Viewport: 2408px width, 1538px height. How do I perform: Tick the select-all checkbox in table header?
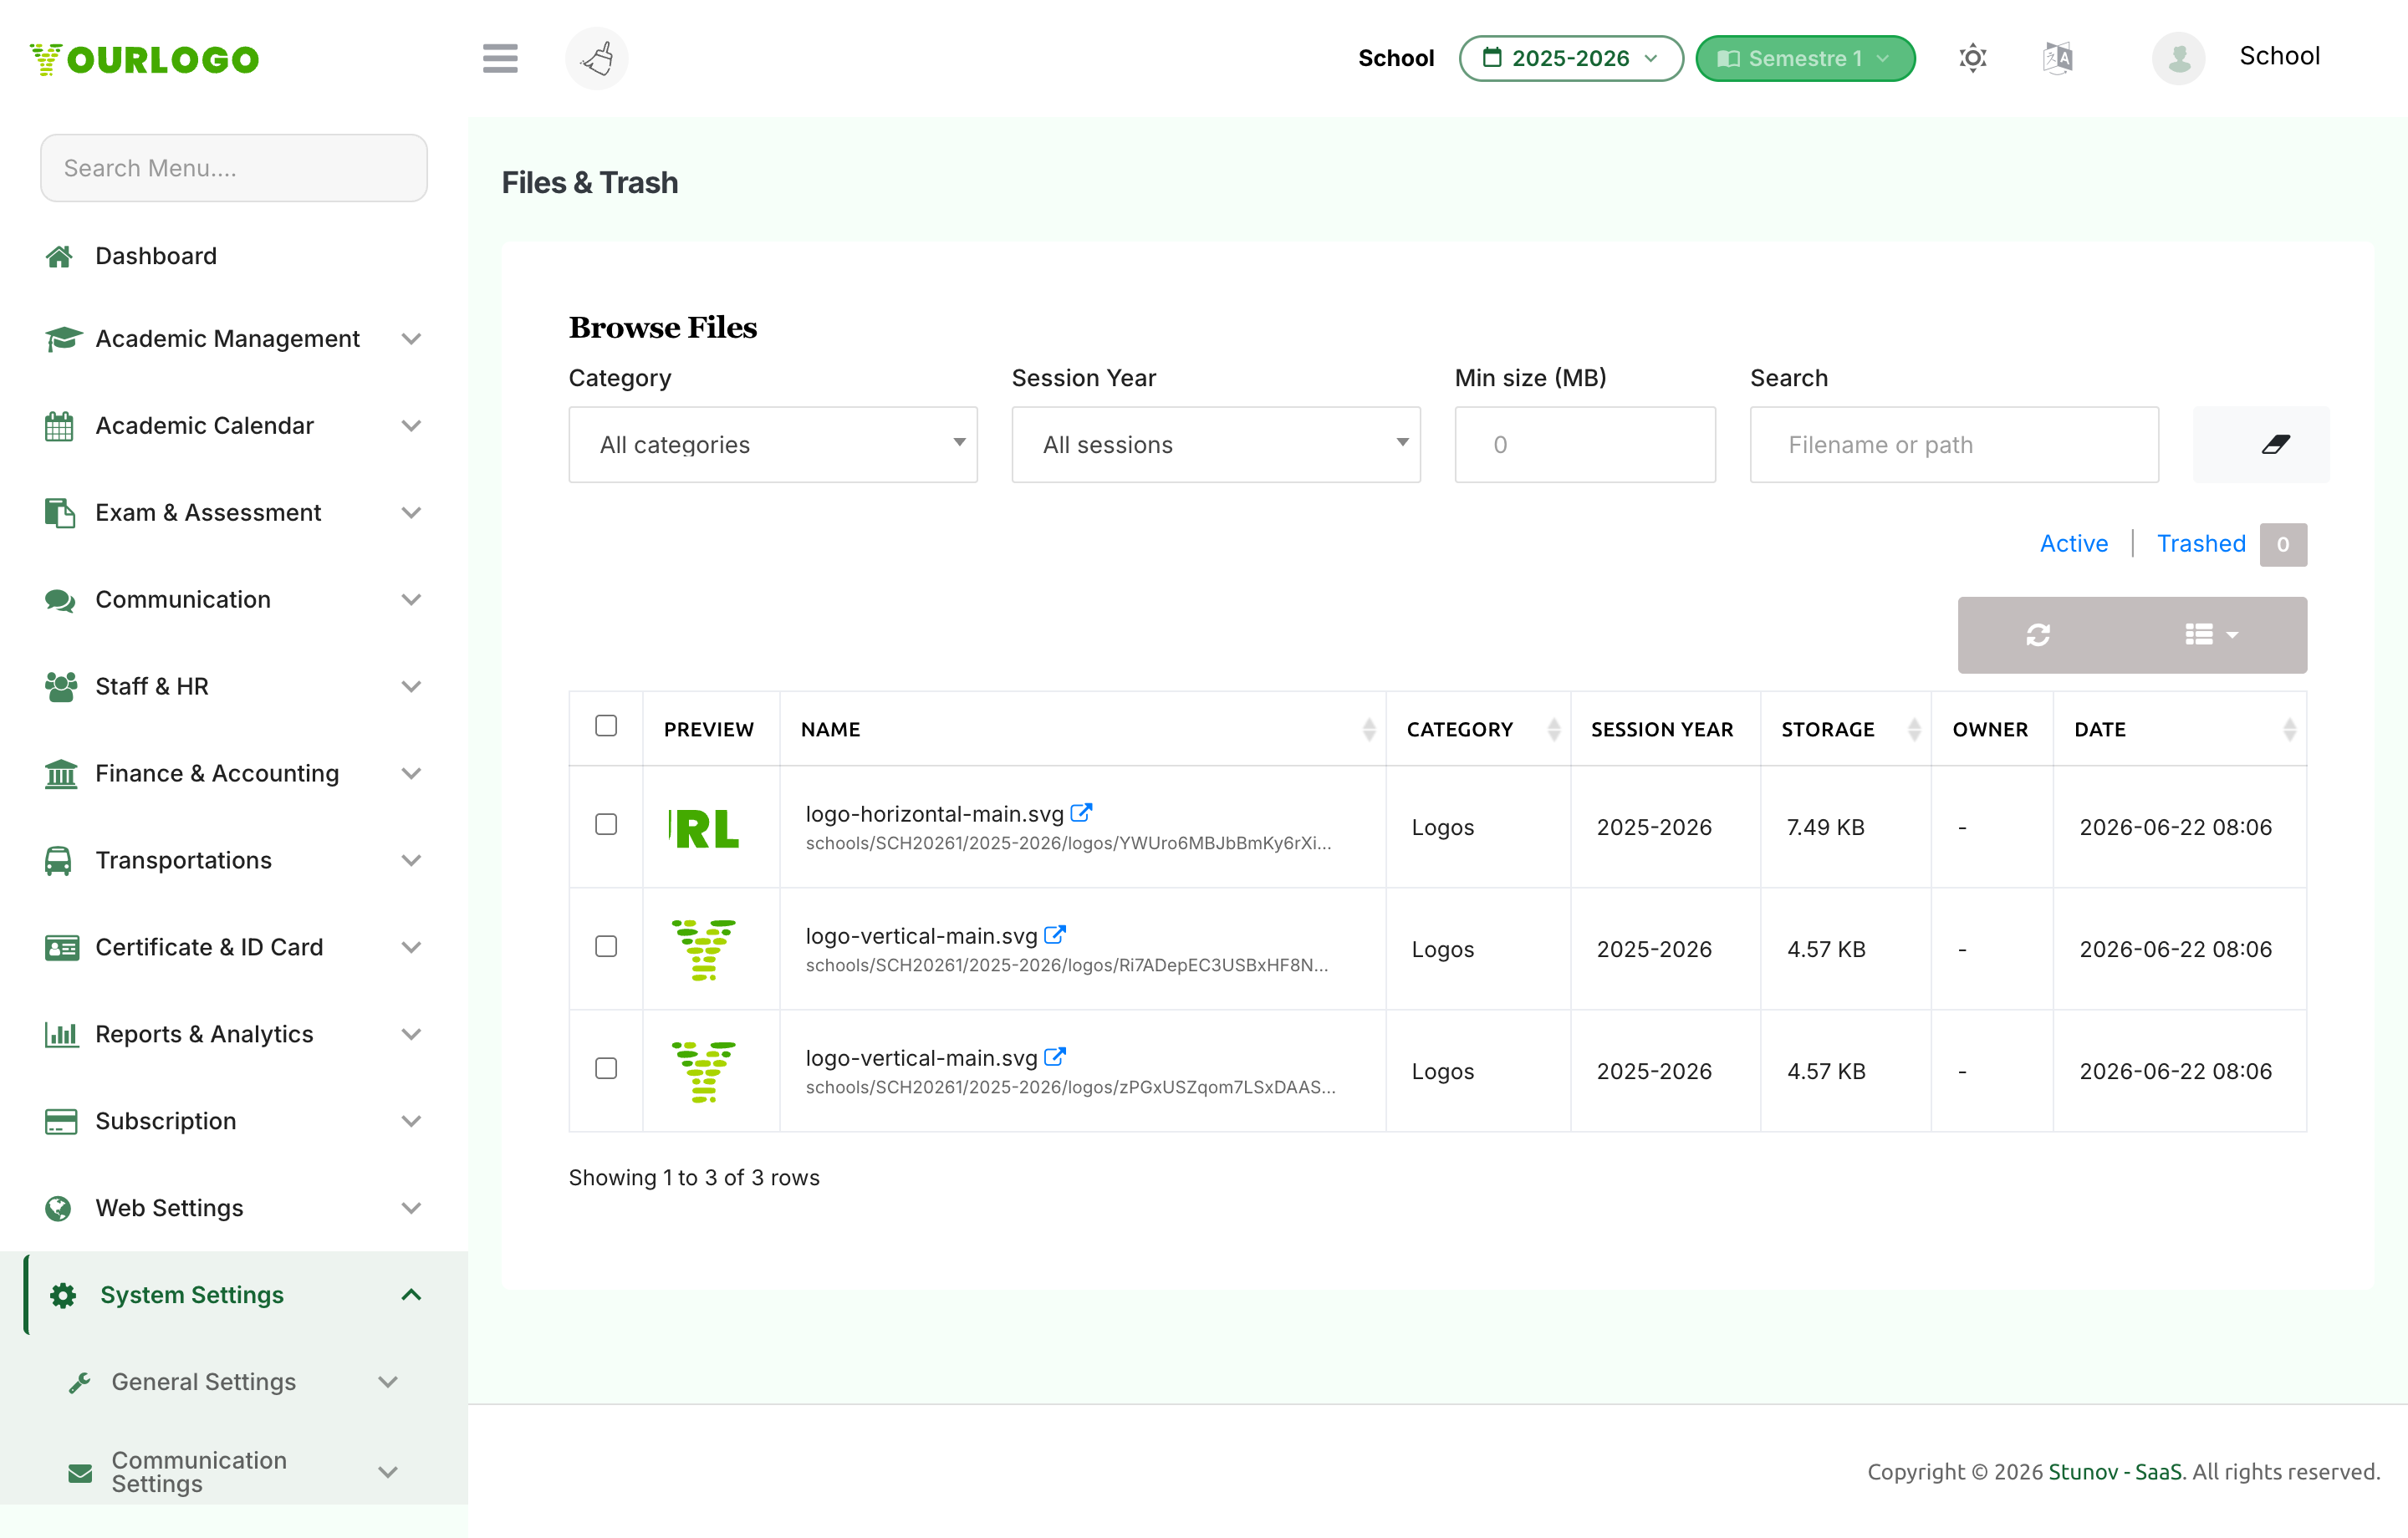[606, 725]
